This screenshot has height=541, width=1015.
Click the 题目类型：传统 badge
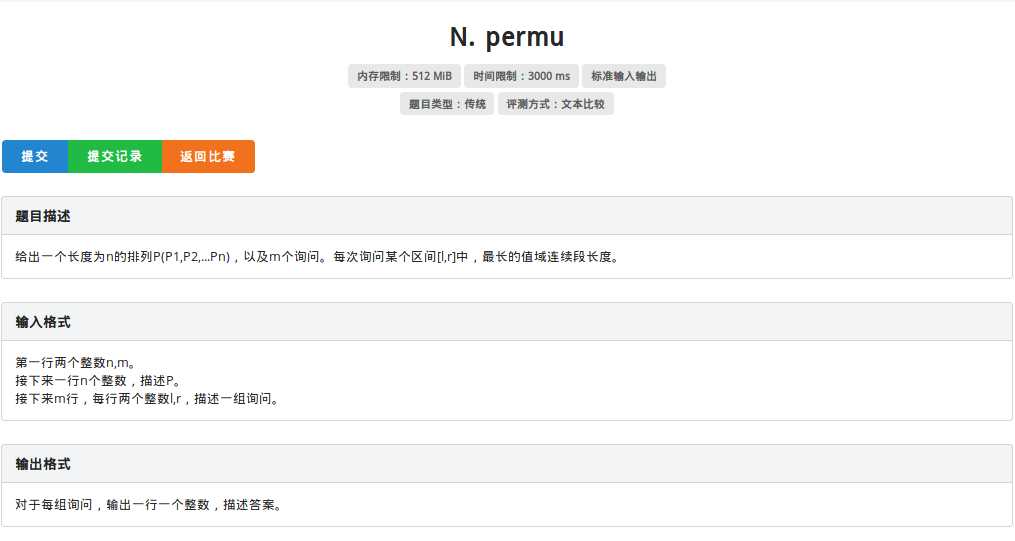click(447, 104)
